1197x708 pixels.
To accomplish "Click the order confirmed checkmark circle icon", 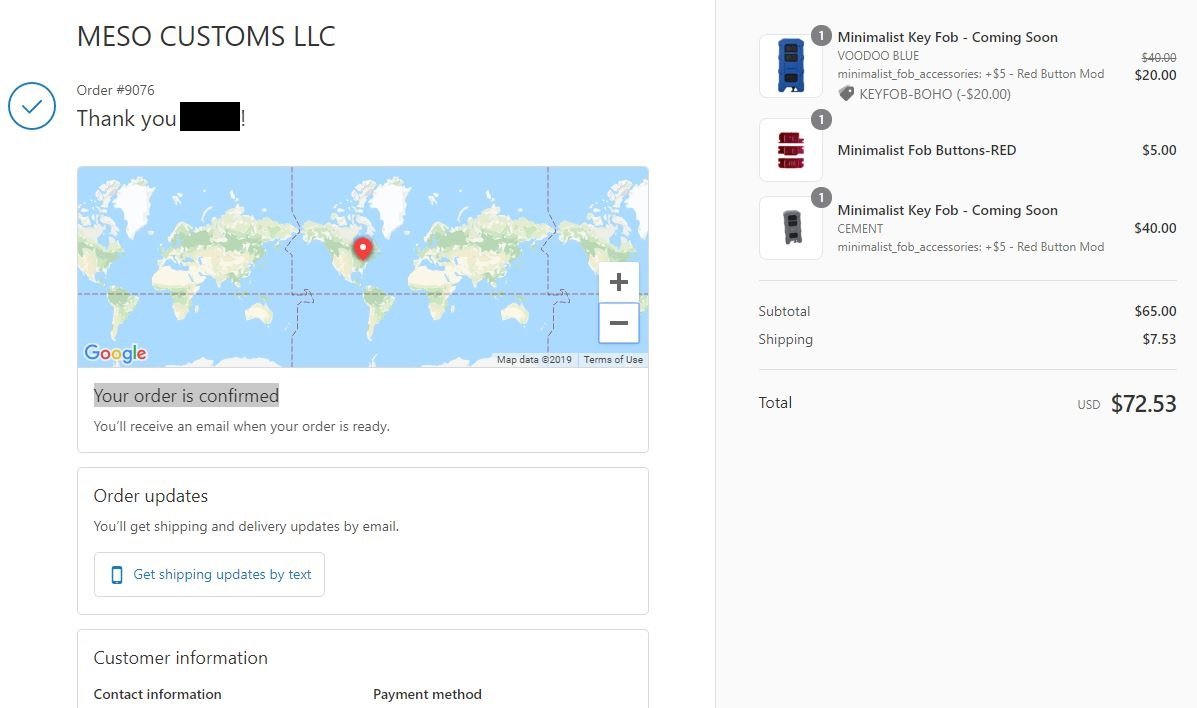I will pos(32,106).
